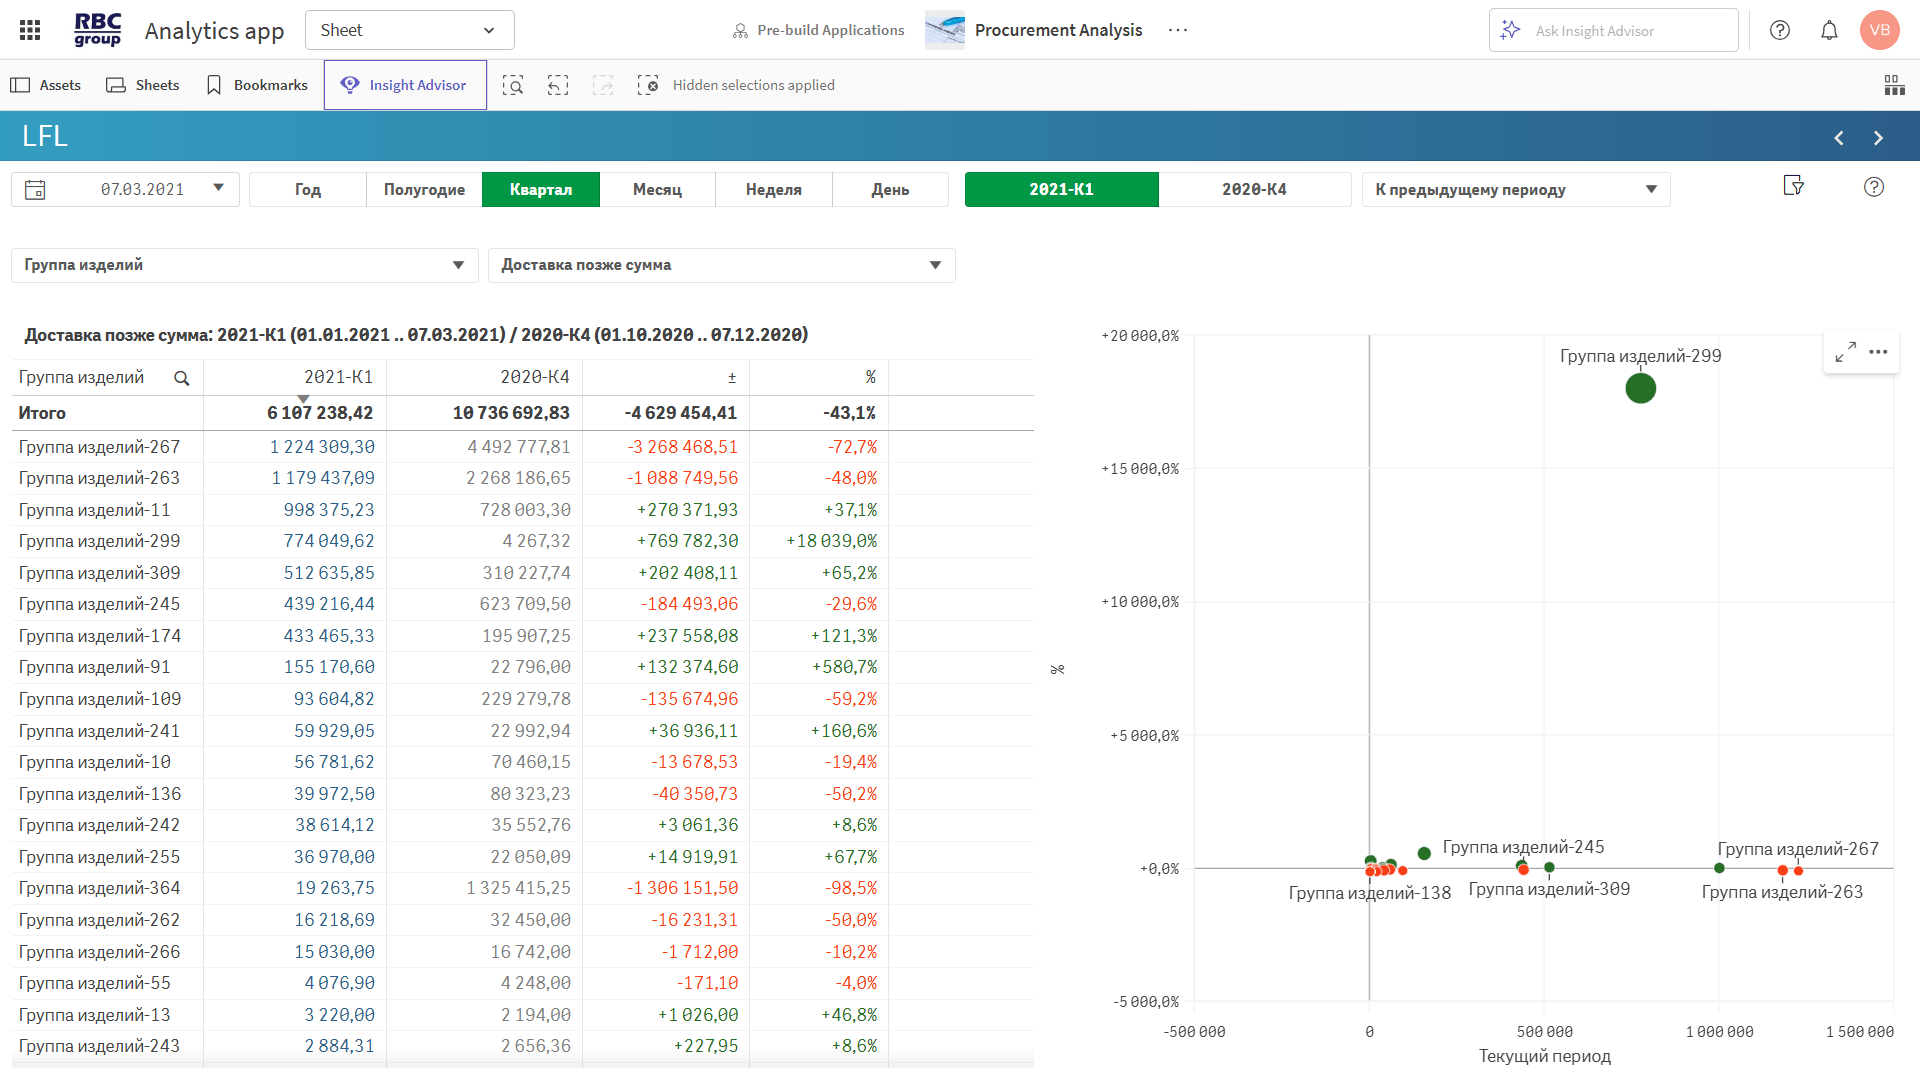Open the К предыдущему периоду dropdown
This screenshot has width=1920, height=1080.
coord(1515,190)
